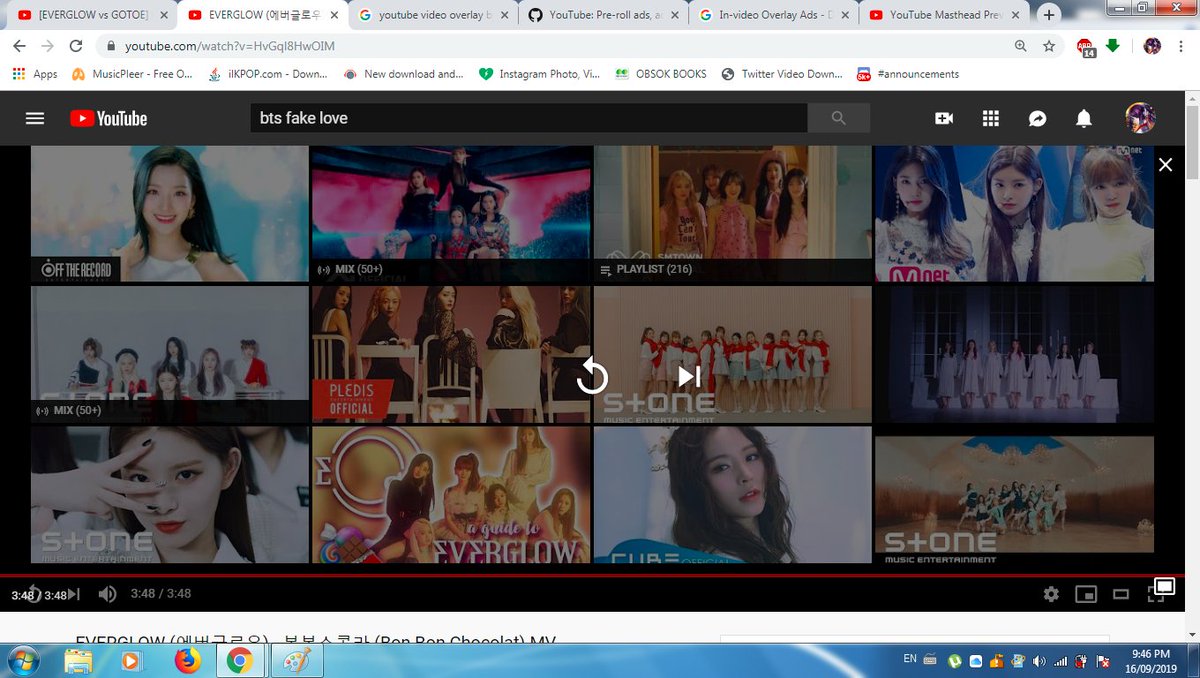This screenshot has height=678, width=1200.
Task: Switch to miniplayer mode
Action: 1085,594
